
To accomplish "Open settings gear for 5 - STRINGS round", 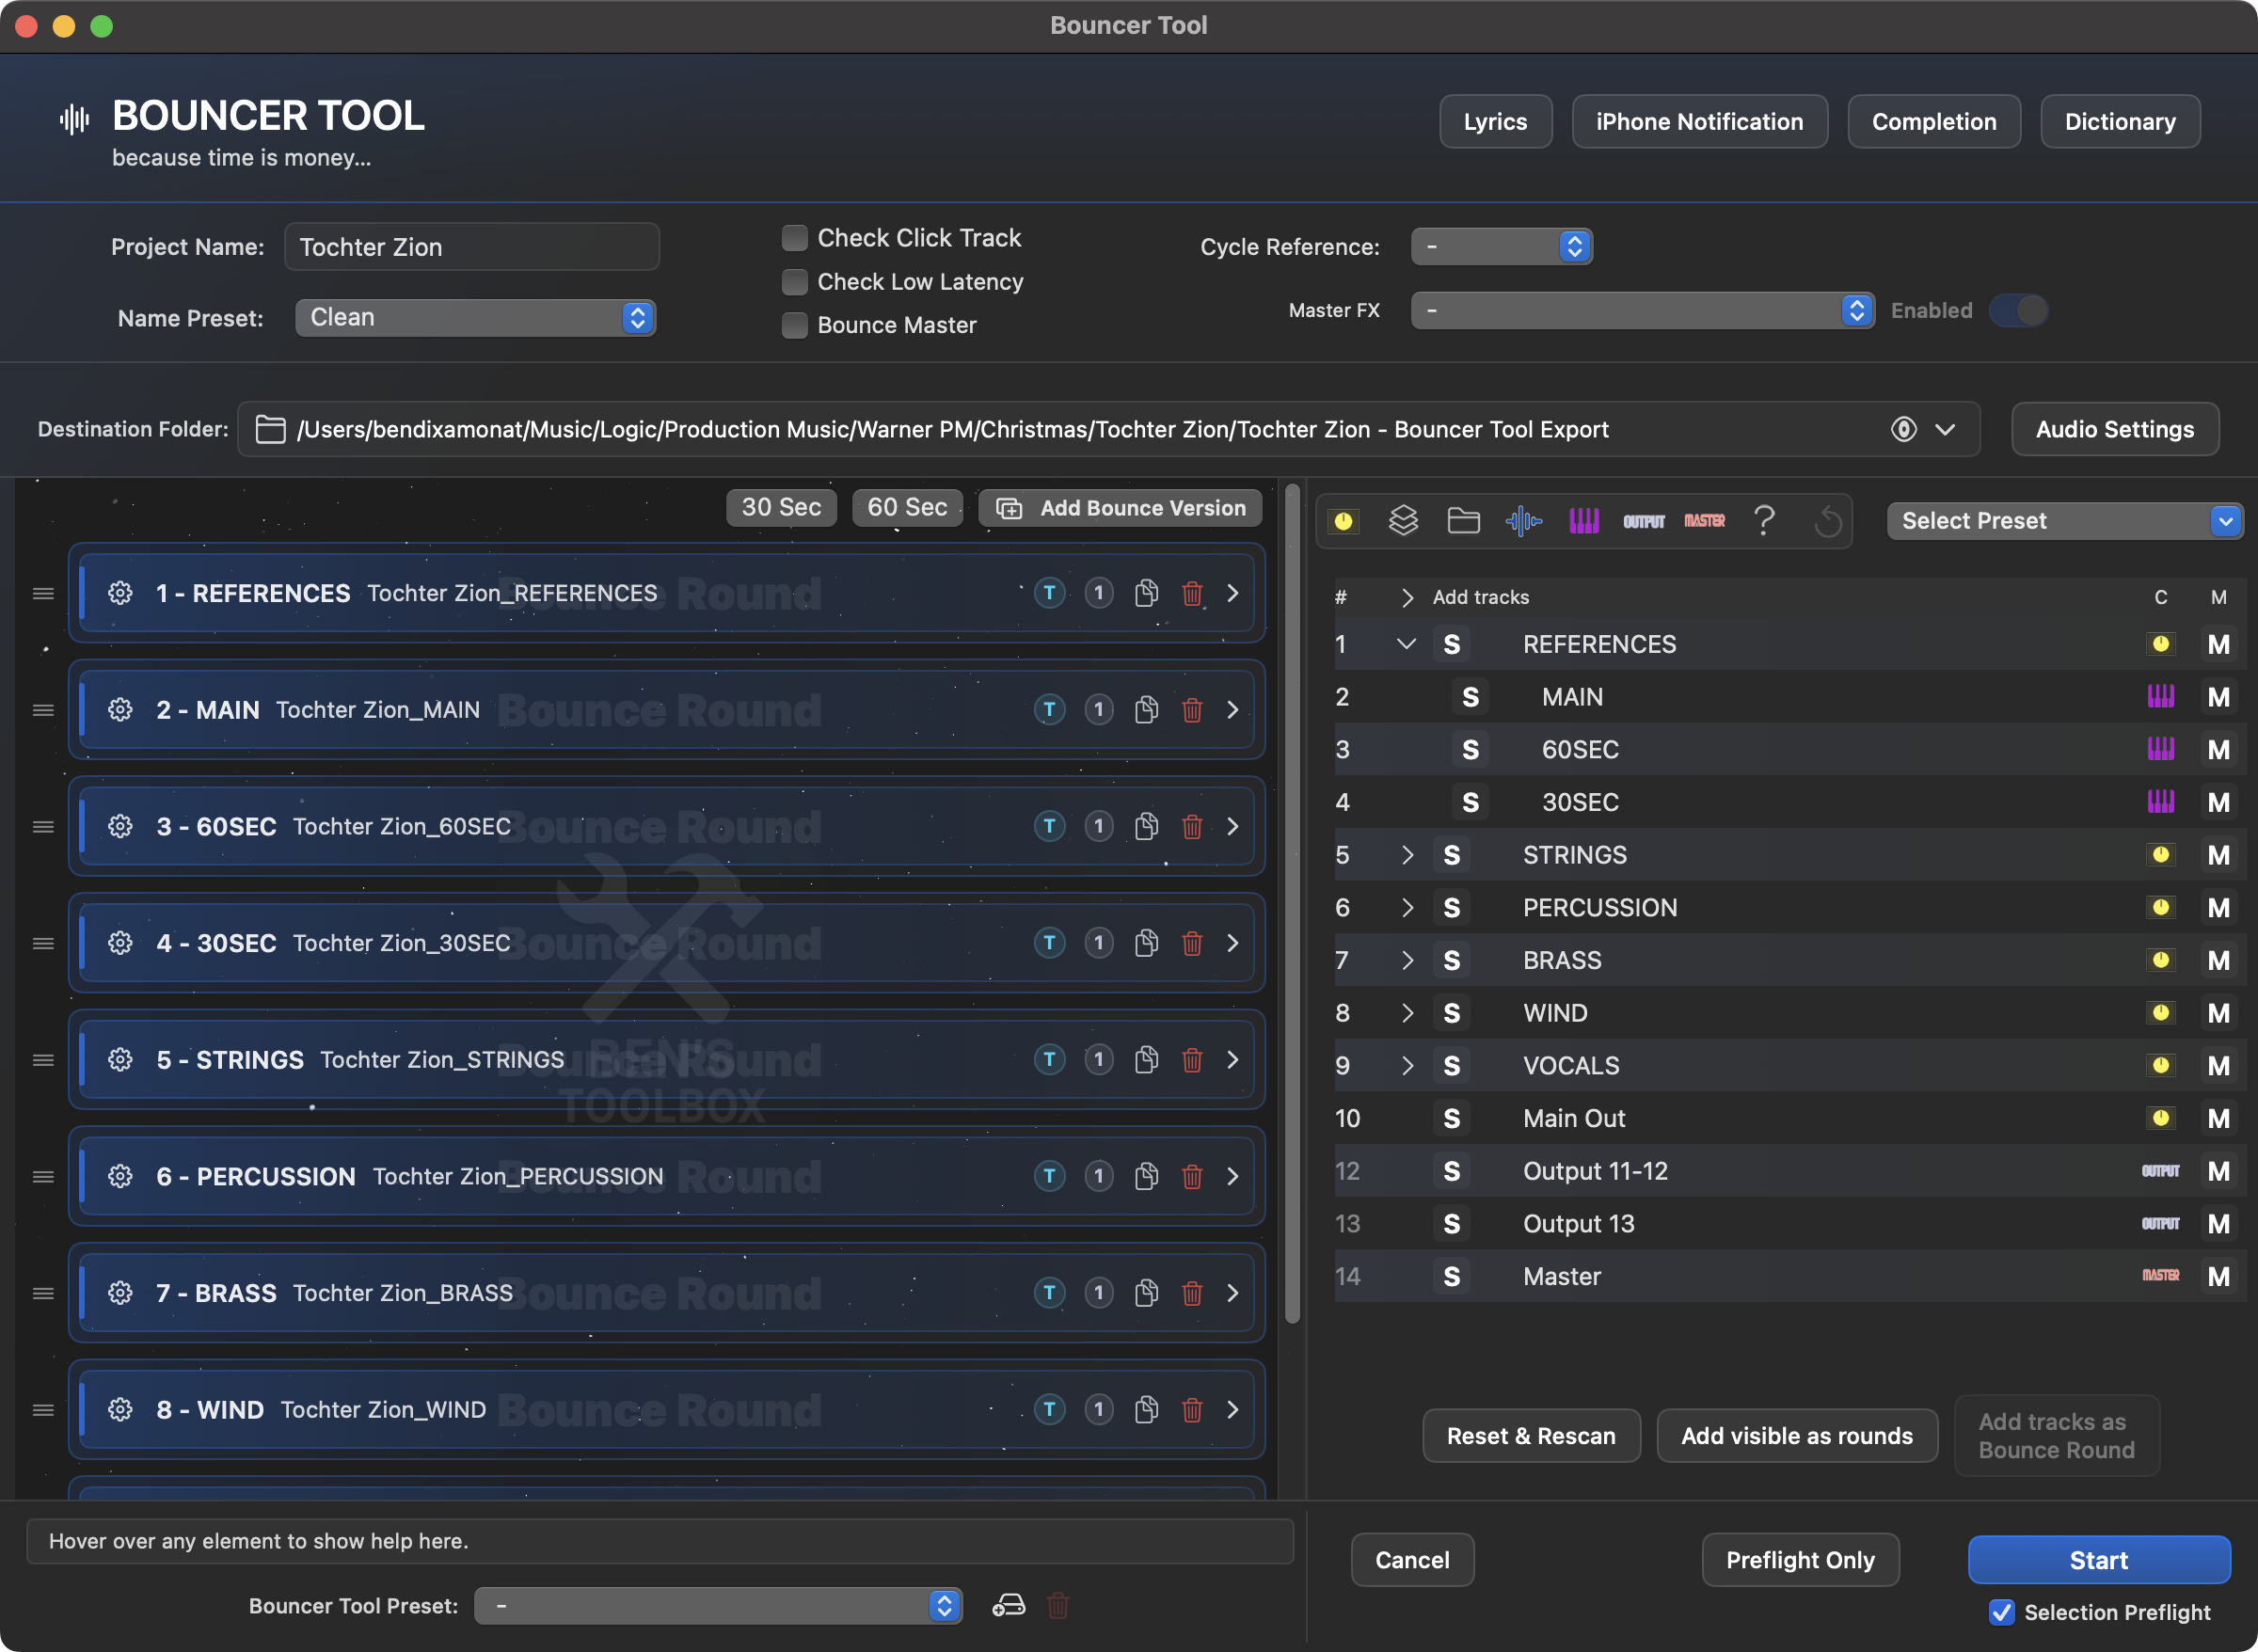I will tap(120, 1059).
